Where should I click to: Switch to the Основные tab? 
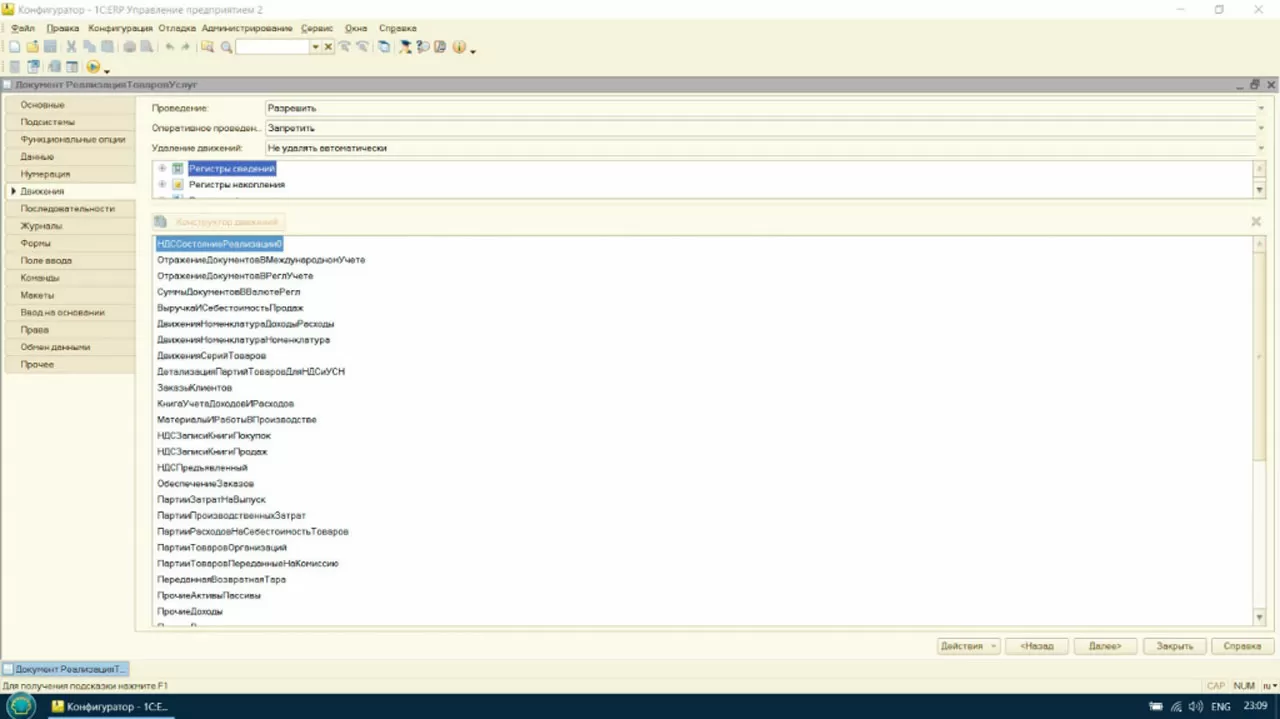coord(69,105)
